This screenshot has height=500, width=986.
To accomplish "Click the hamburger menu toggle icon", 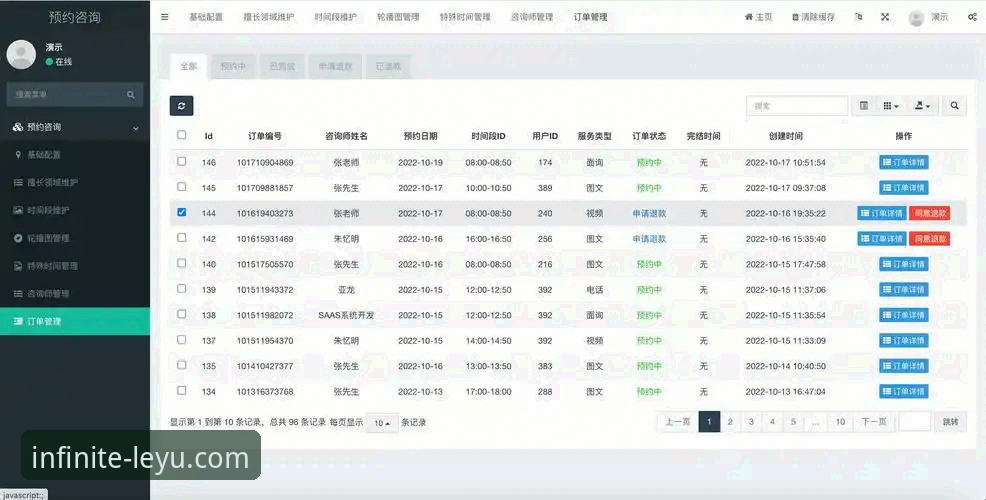I will [165, 17].
